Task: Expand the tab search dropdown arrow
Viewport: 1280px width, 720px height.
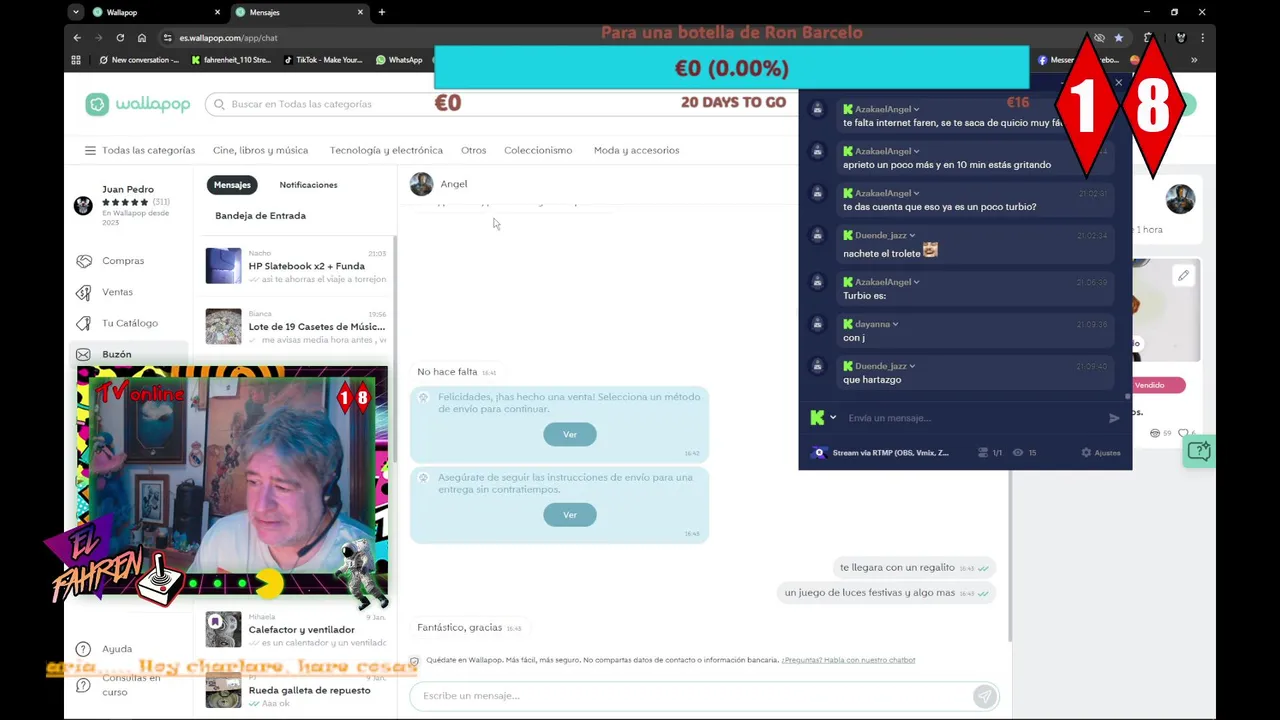Action: (x=76, y=12)
